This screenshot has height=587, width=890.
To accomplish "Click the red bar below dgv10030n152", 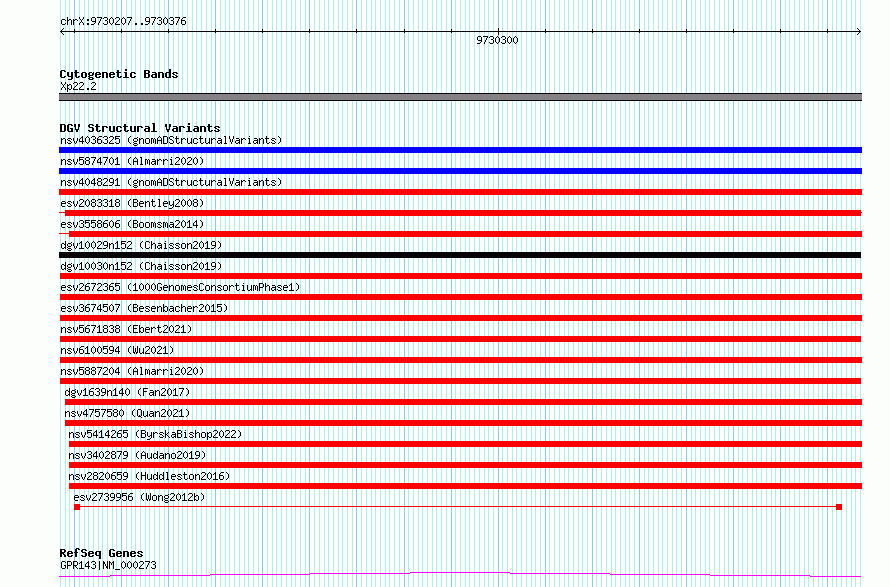I will 460,276.
